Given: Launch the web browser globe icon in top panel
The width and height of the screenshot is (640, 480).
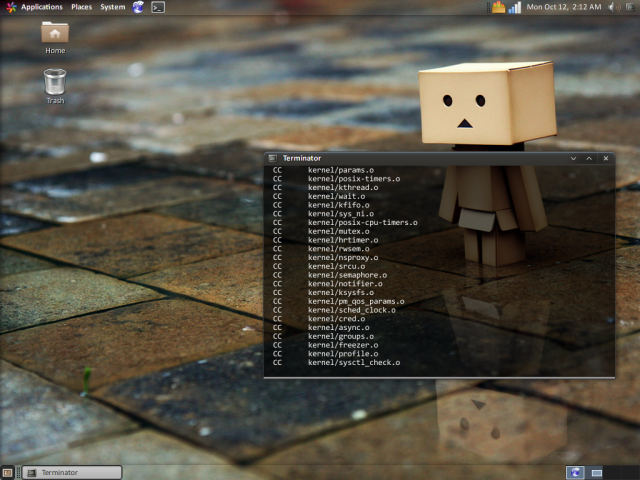Looking at the screenshot, I should click(138, 7).
